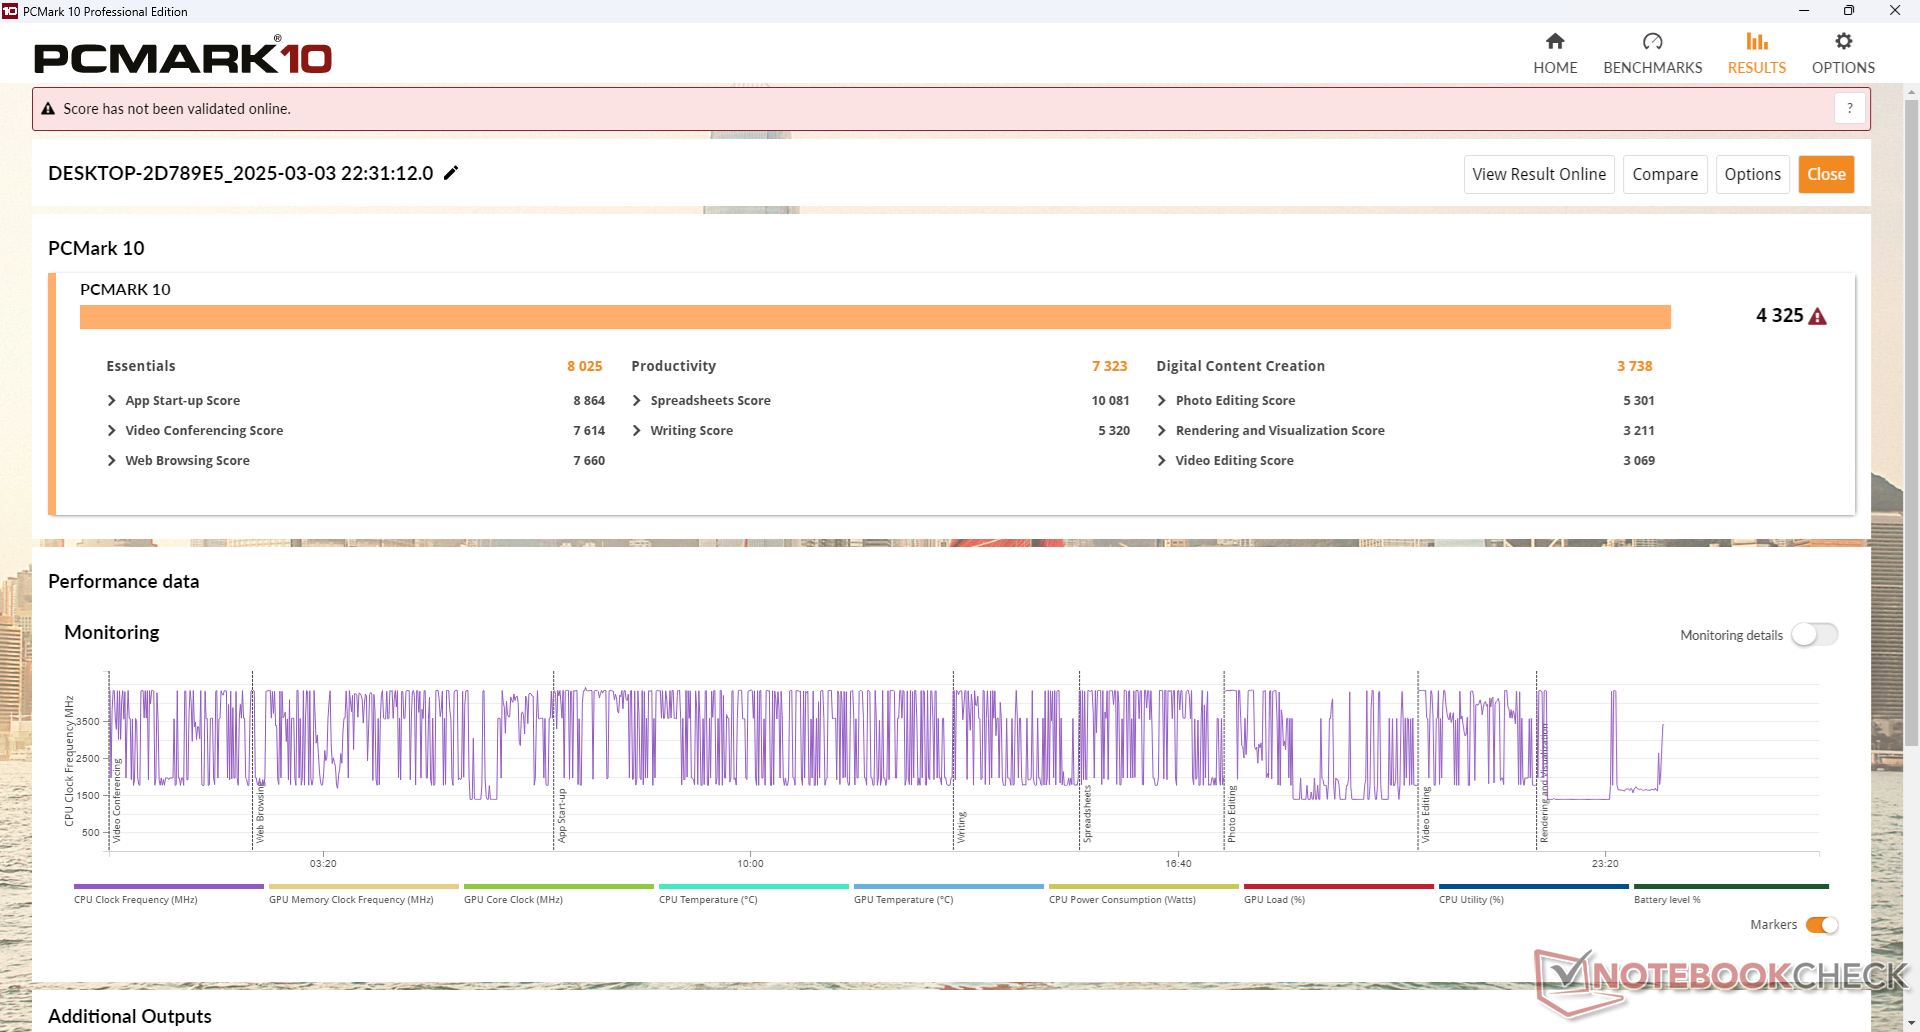1920x1032 pixels.
Task: Click the question mark help icon
Action: 1849,108
